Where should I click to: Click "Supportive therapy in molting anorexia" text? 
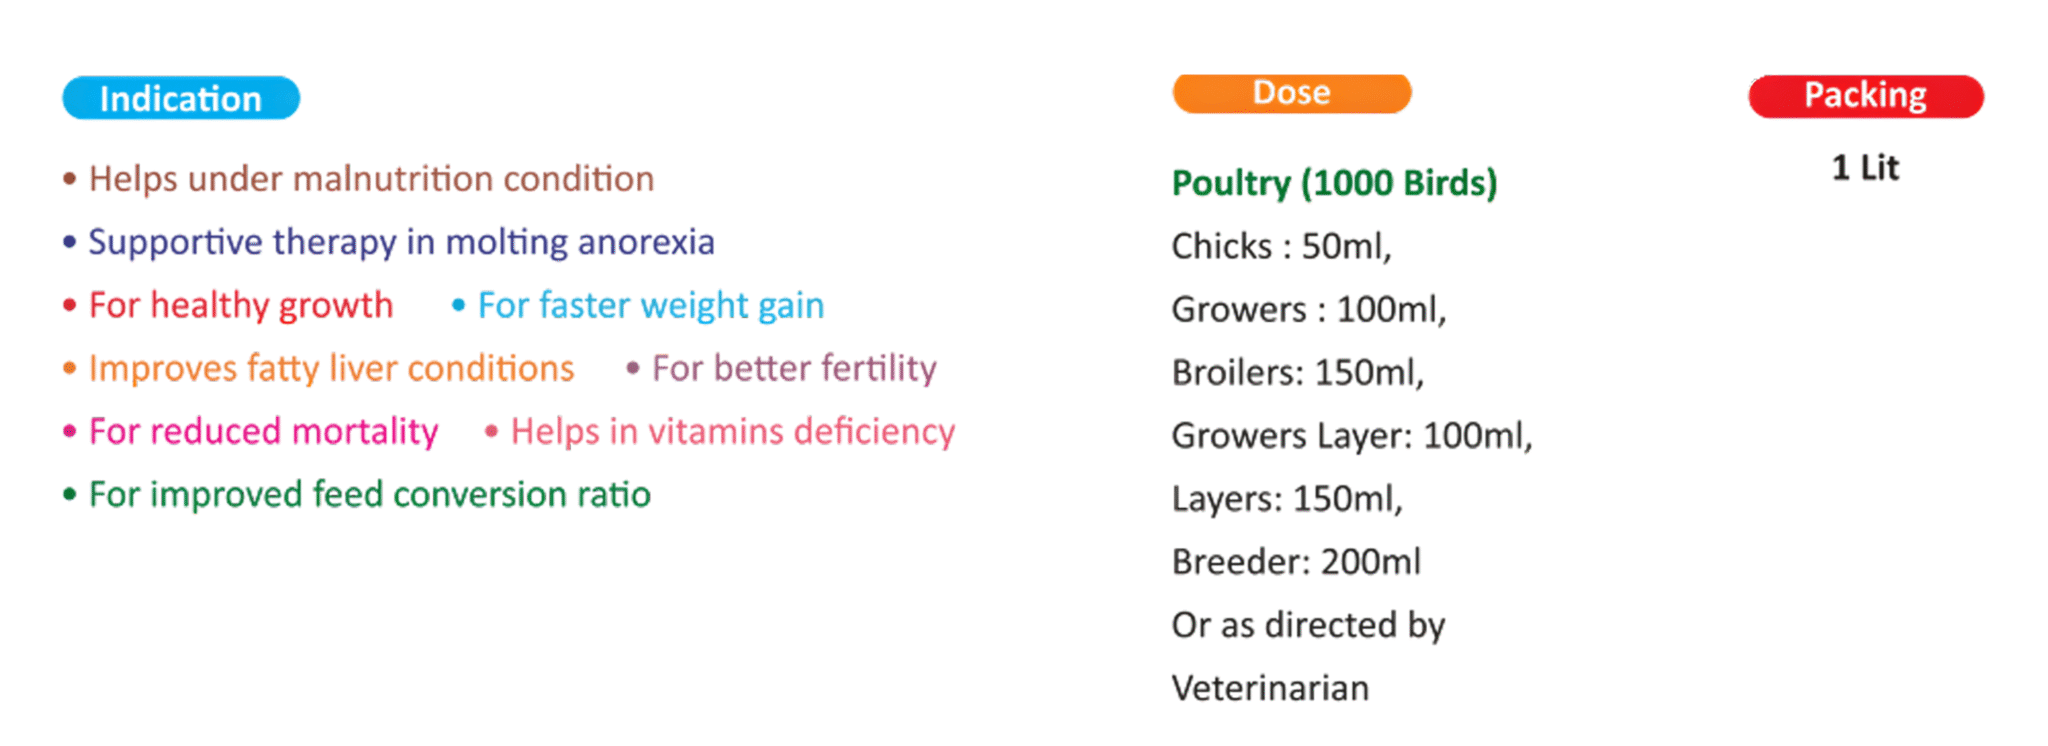401,242
